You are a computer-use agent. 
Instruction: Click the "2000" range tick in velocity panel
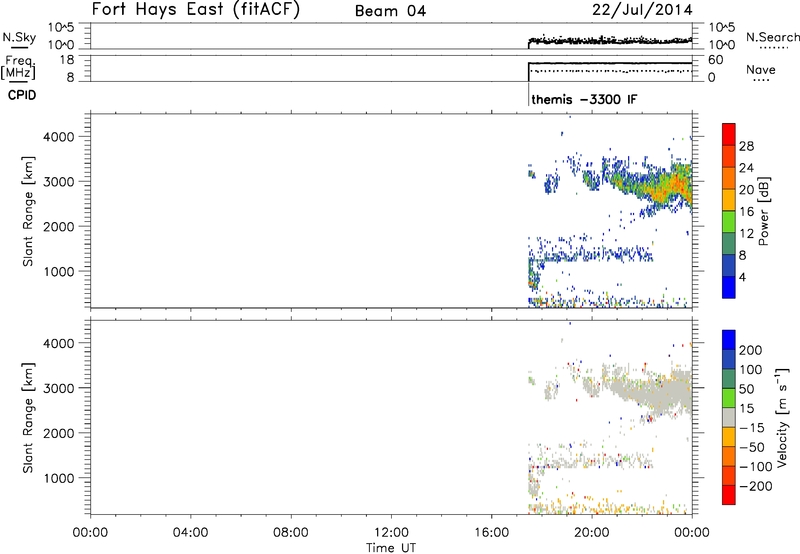59,433
